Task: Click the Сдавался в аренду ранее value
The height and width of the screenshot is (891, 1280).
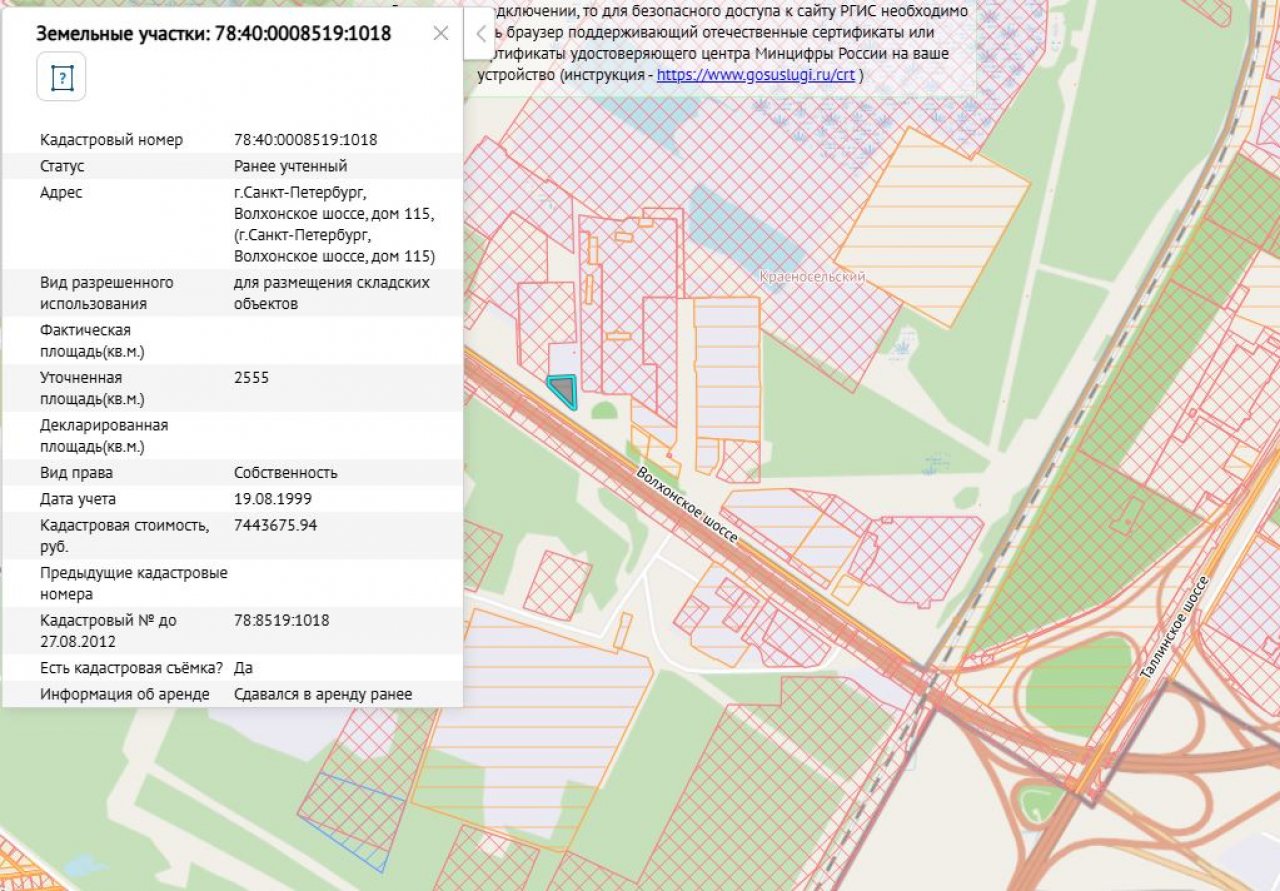Action: tap(322, 694)
